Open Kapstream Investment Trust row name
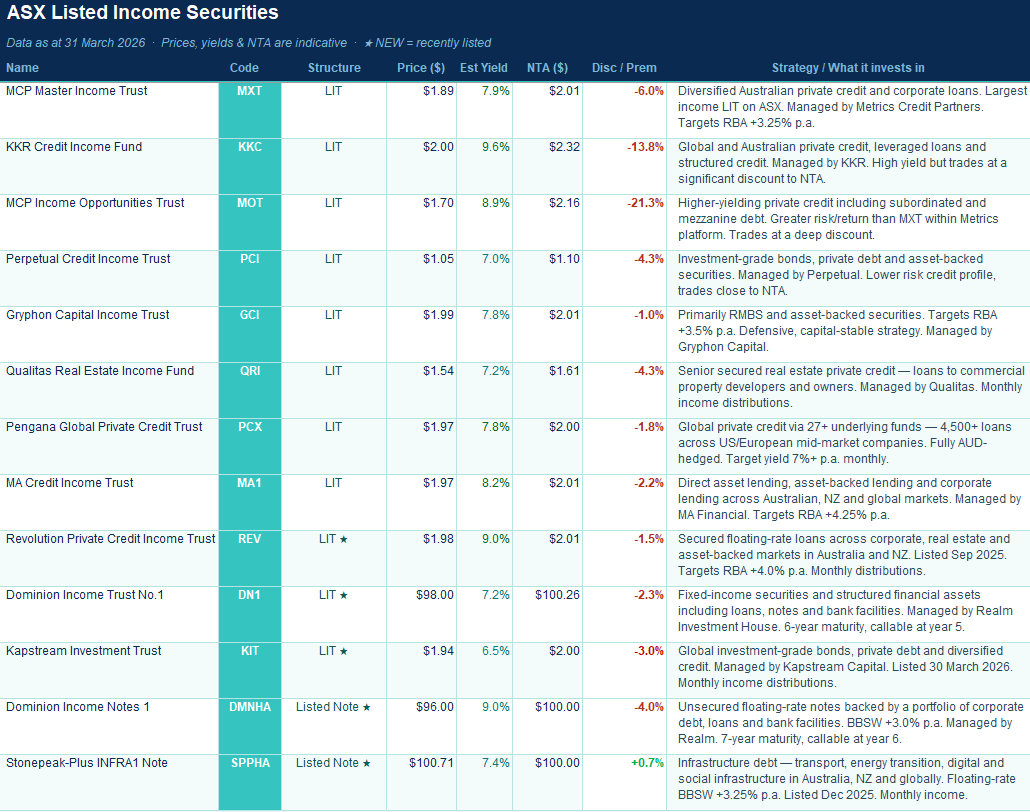The image size is (1030, 812). (x=84, y=651)
